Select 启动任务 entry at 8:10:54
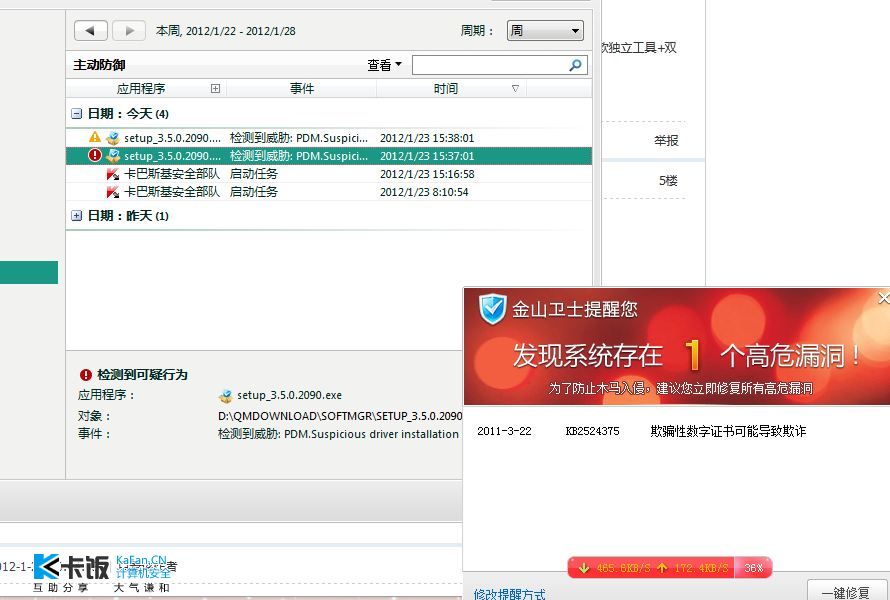The image size is (890, 600). click(254, 192)
